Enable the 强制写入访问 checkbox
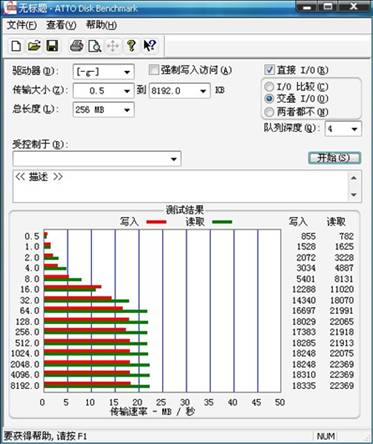Image resolution: width=373 pixels, height=444 pixels. (154, 70)
